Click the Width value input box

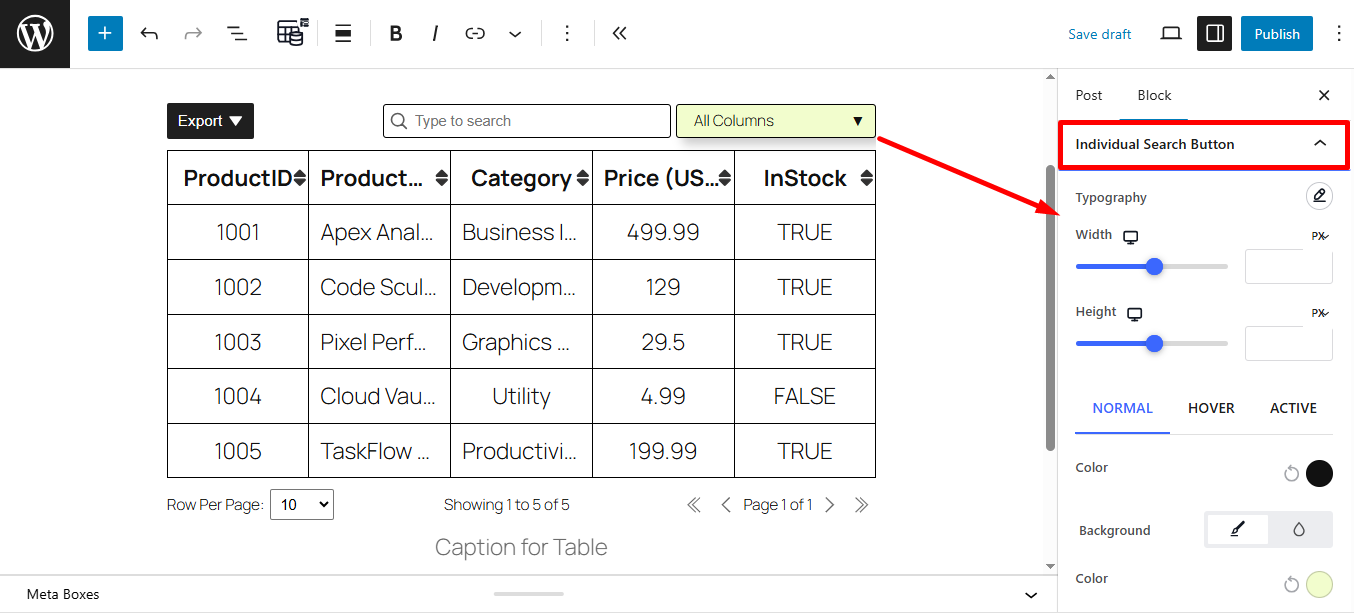click(x=1288, y=267)
